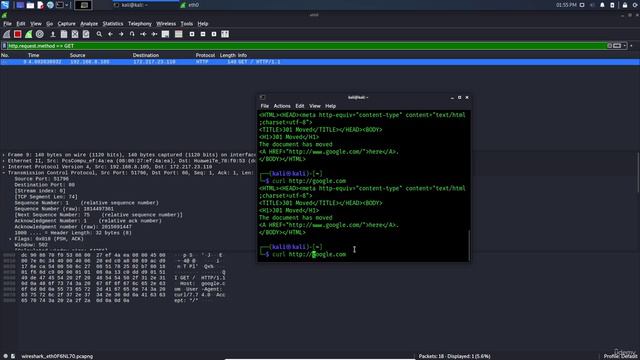Image resolution: width=640 pixels, height=360 pixels.
Task: Open the terminal's Actions menu
Action: click(282, 106)
